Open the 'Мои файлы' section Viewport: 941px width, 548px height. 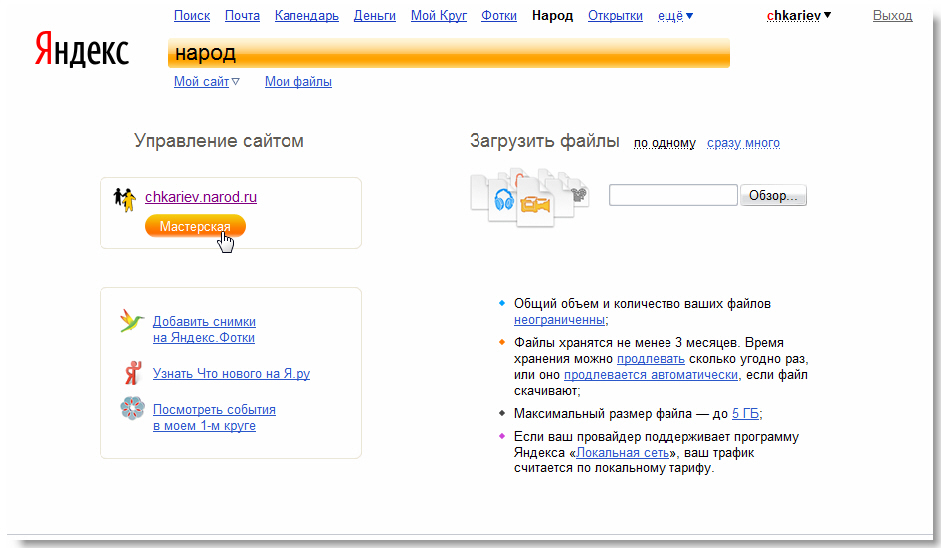point(298,82)
